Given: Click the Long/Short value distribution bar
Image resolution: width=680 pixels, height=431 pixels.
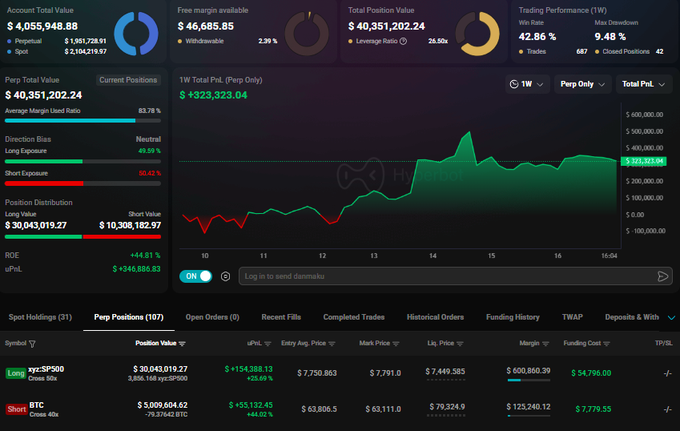Looking at the screenshot, I should click(x=83, y=237).
